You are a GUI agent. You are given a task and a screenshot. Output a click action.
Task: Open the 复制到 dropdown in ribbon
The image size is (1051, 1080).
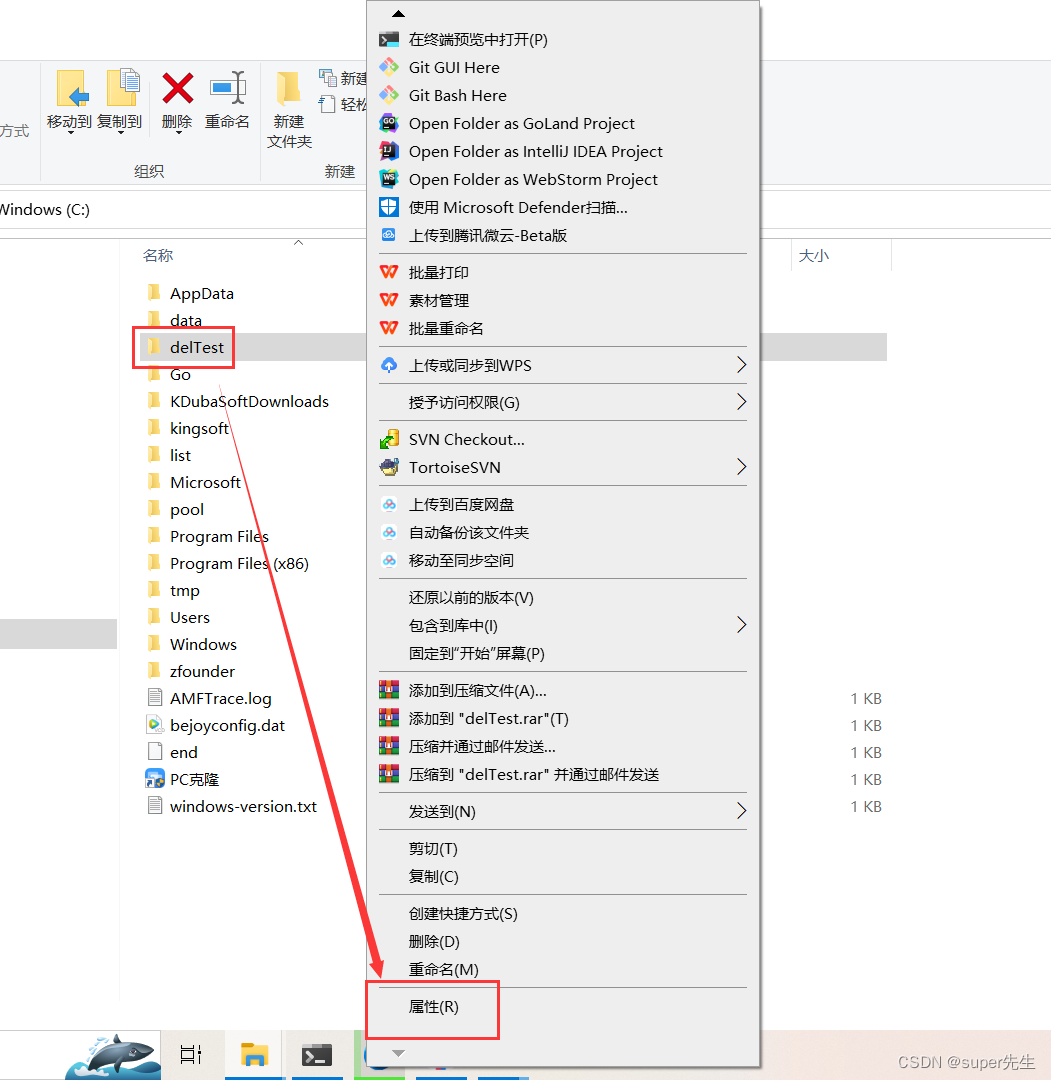(120, 132)
